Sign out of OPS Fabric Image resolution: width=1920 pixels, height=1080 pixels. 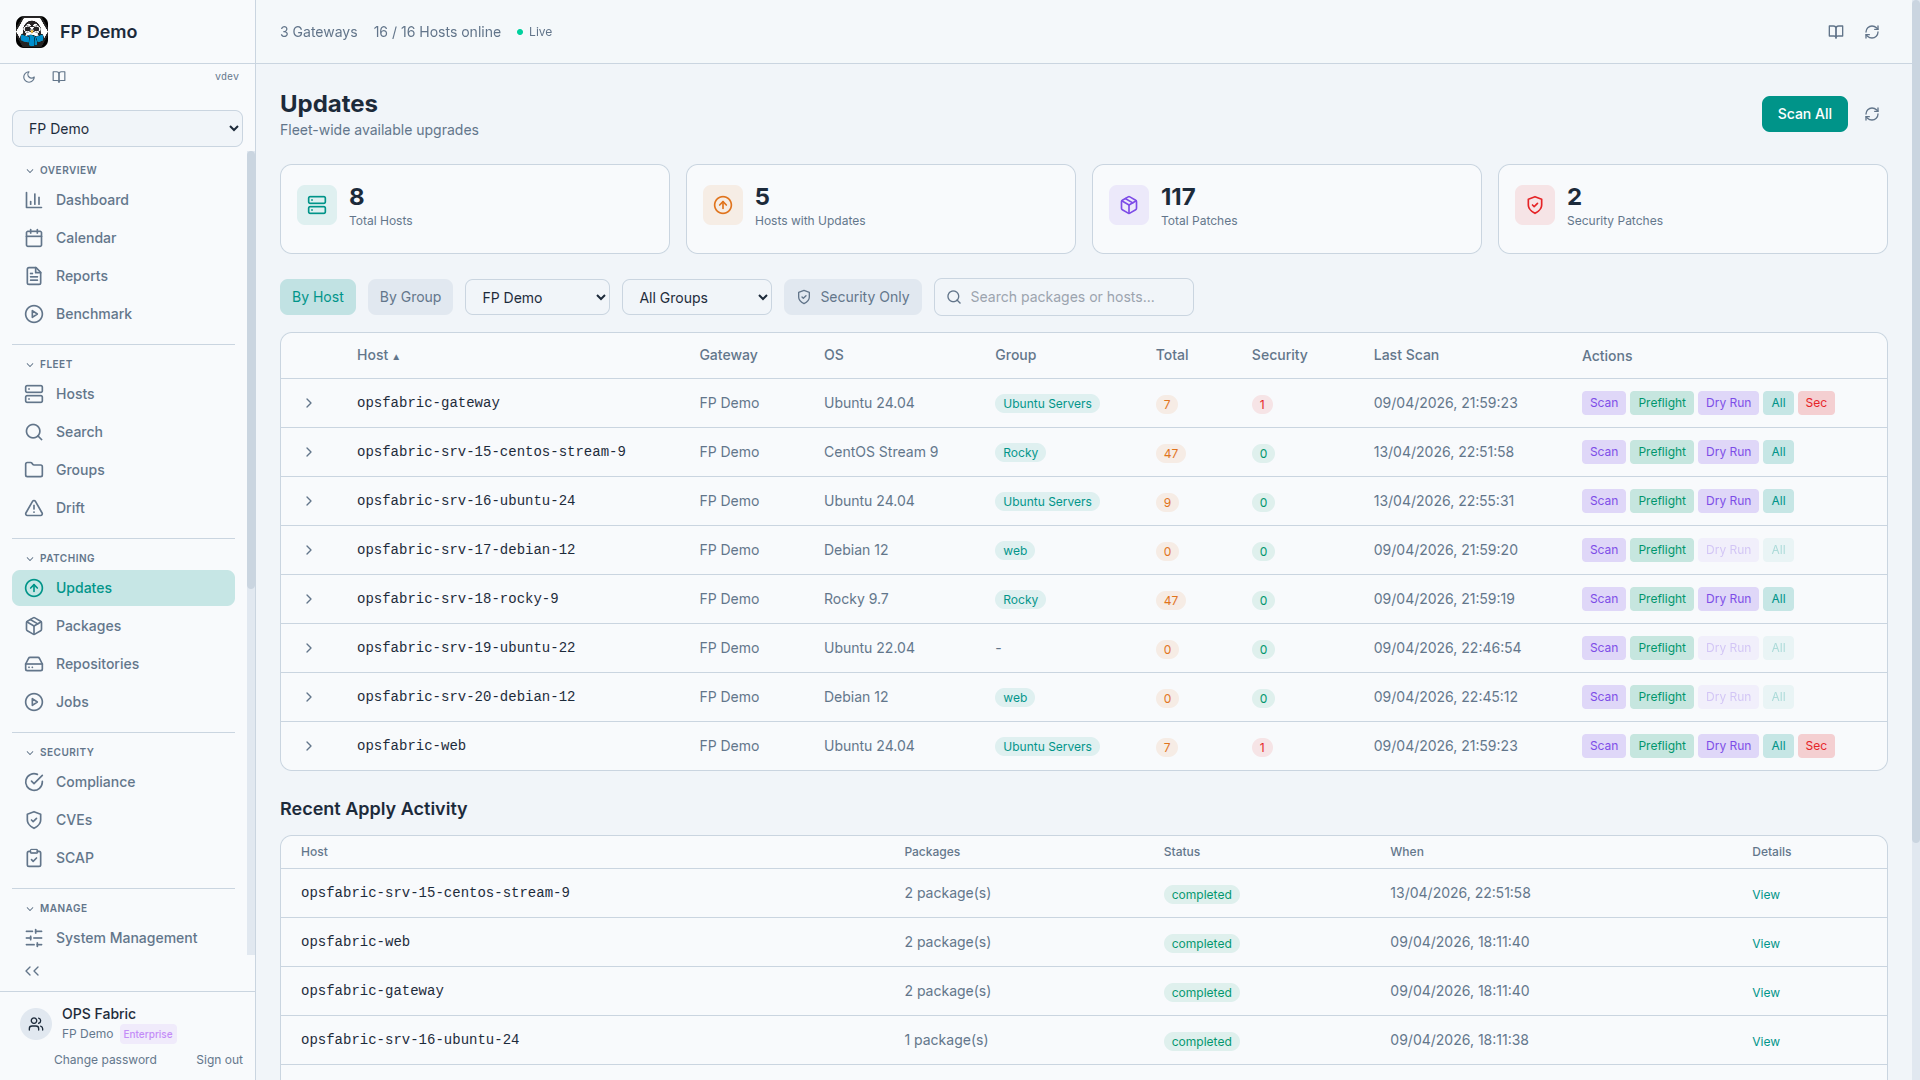click(x=219, y=1060)
